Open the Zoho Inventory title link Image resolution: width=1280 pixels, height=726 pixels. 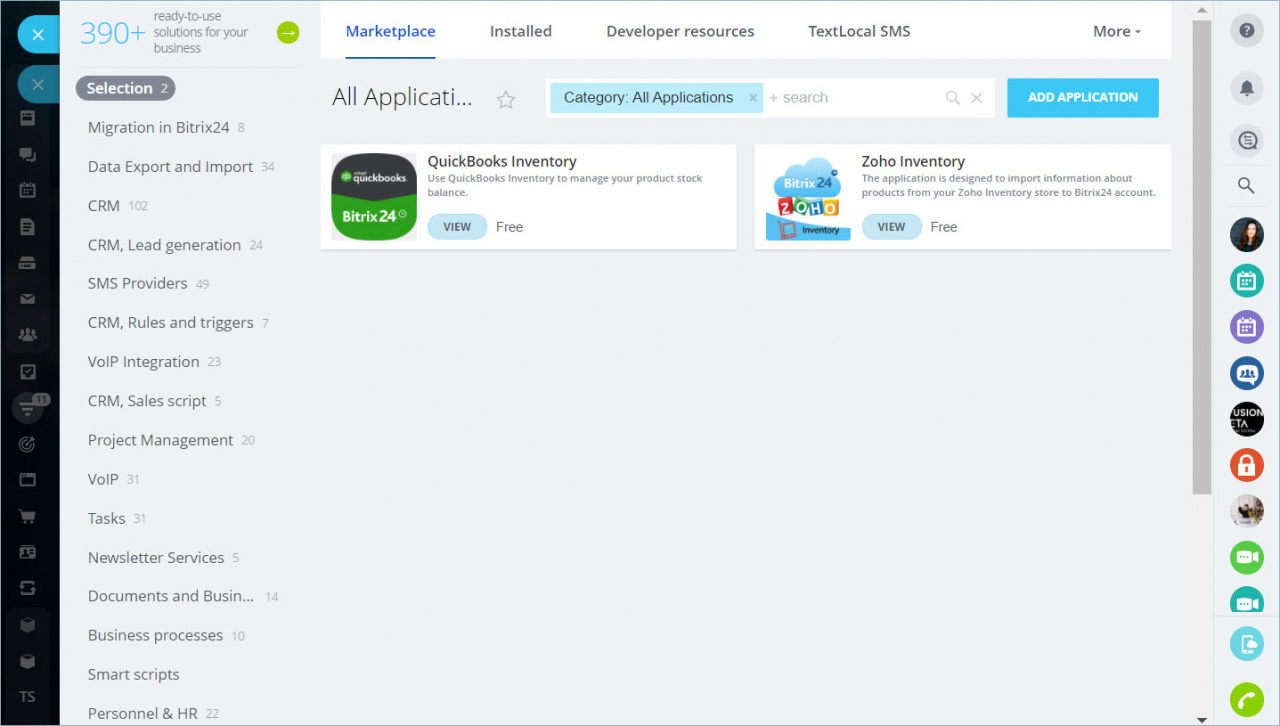(913, 161)
